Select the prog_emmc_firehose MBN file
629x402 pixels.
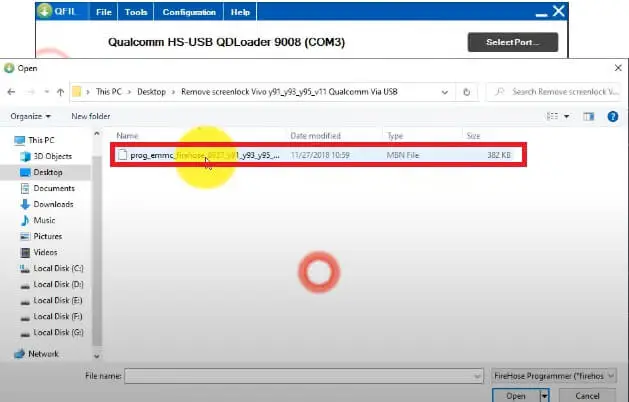pyautogui.click(x=200, y=155)
